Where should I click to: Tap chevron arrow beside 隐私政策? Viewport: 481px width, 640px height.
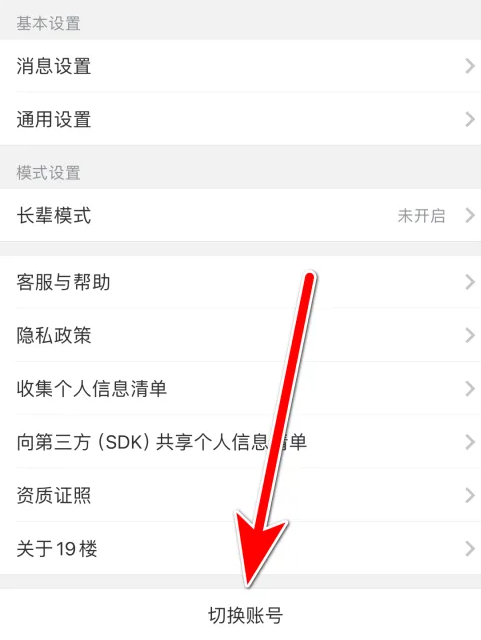[x=470, y=335]
